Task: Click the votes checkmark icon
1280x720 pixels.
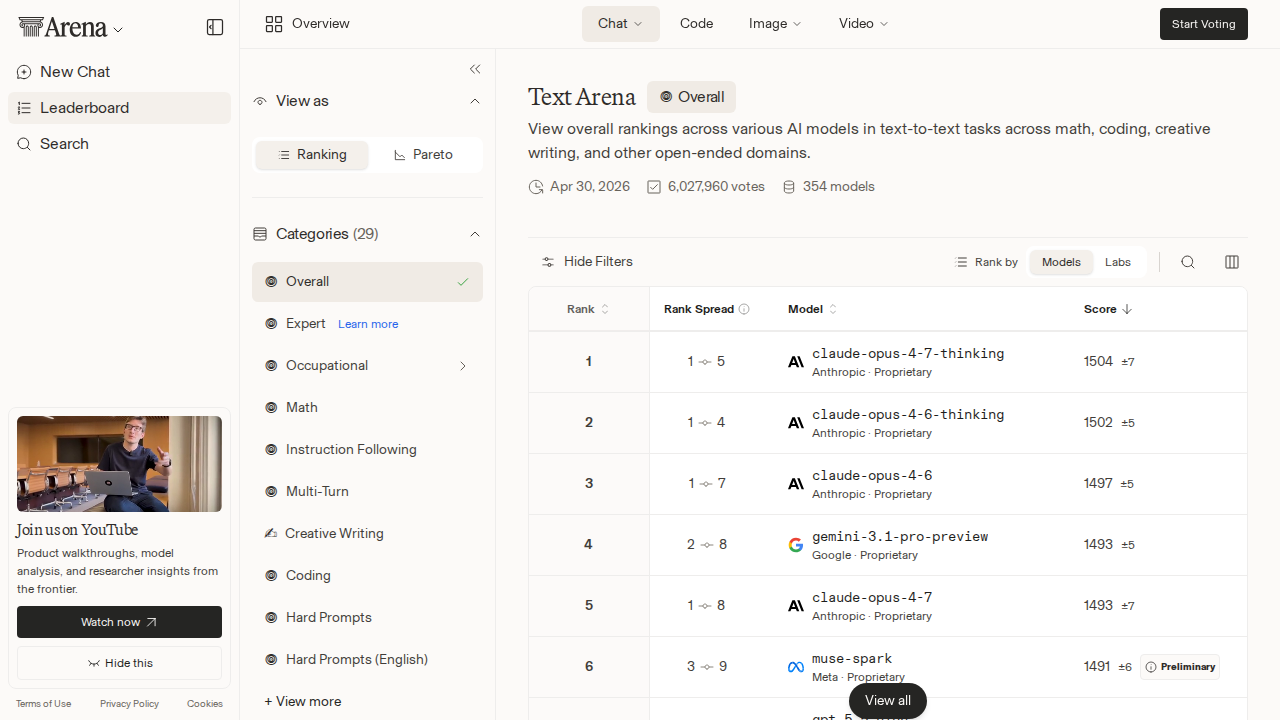Action: 654,187
